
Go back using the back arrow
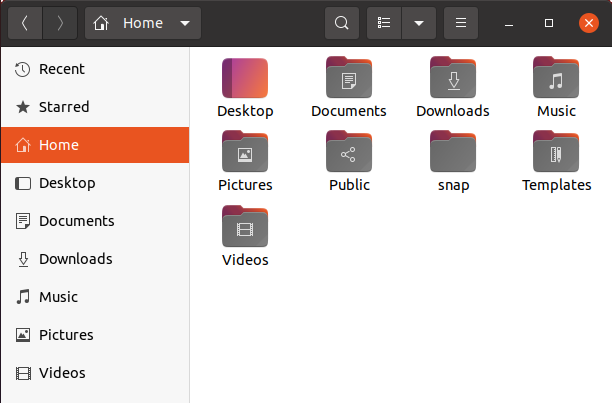pos(25,23)
